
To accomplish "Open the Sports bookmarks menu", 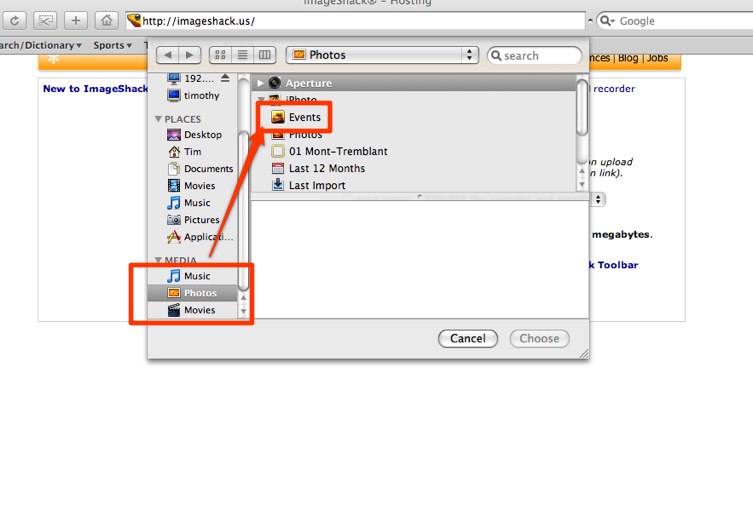I will coord(112,45).
